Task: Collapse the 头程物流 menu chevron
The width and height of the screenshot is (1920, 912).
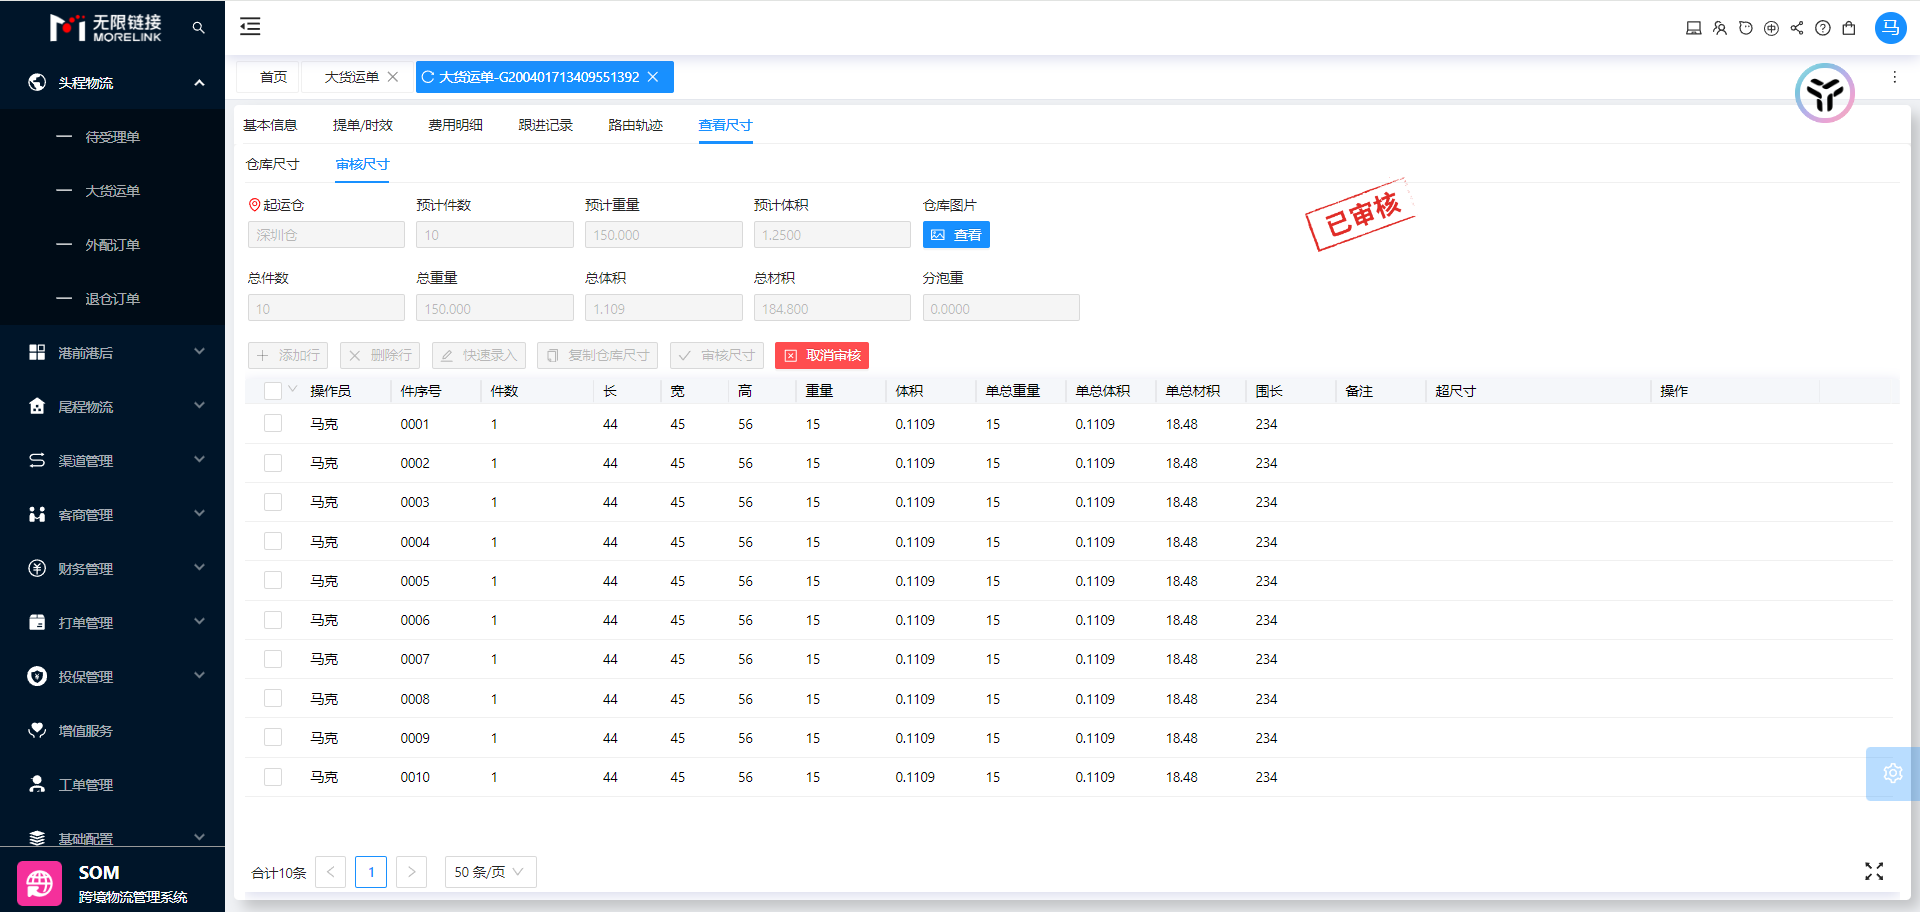Action: point(199,82)
